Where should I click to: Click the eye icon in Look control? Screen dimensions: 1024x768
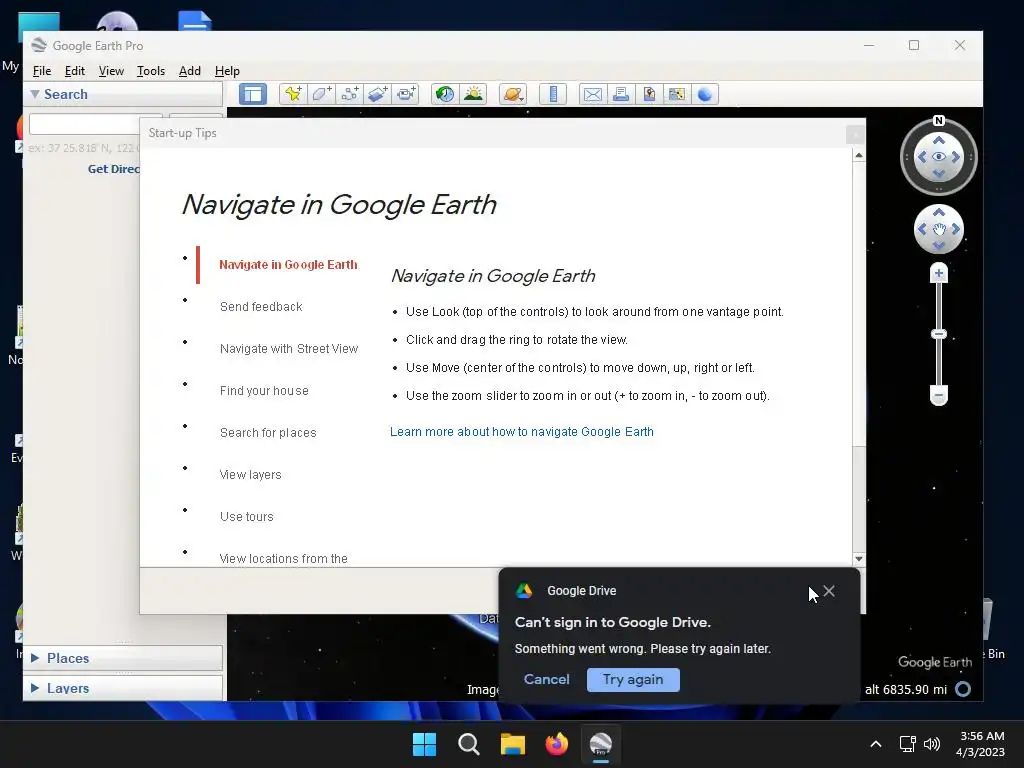point(938,157)
